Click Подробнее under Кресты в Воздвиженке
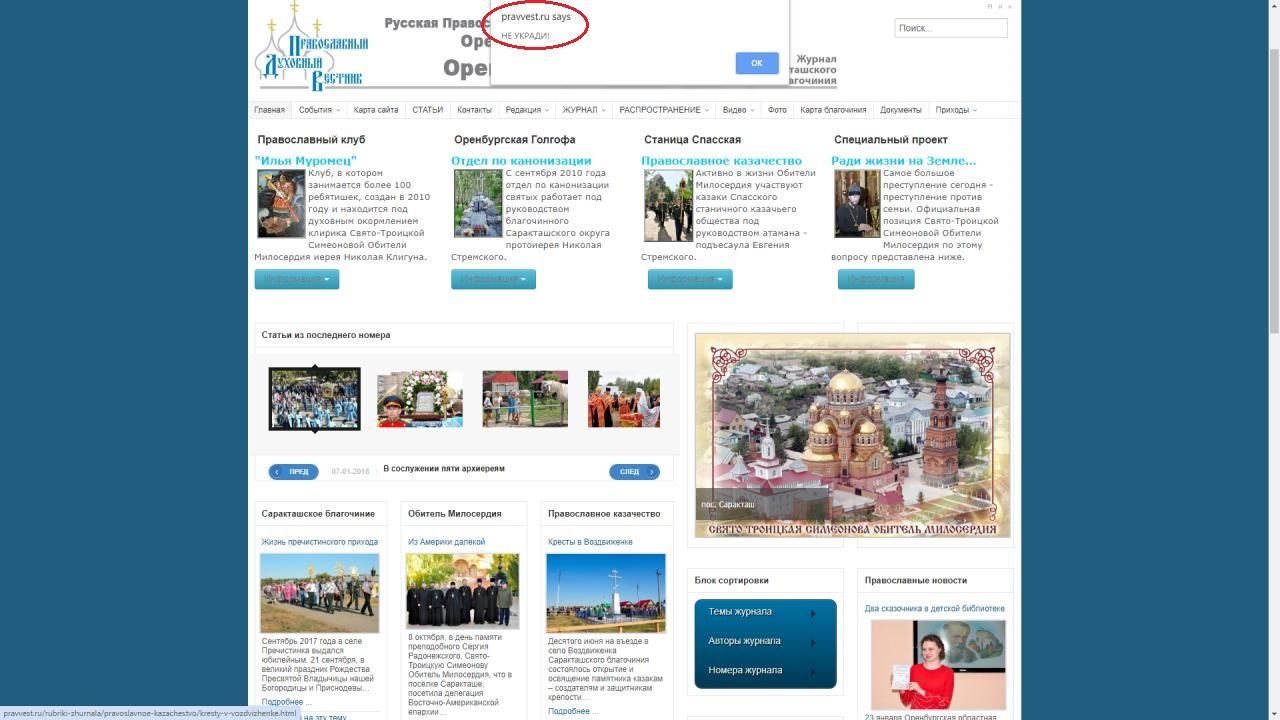This screenshot has width=1280, height=720. [x=573, y=711]
